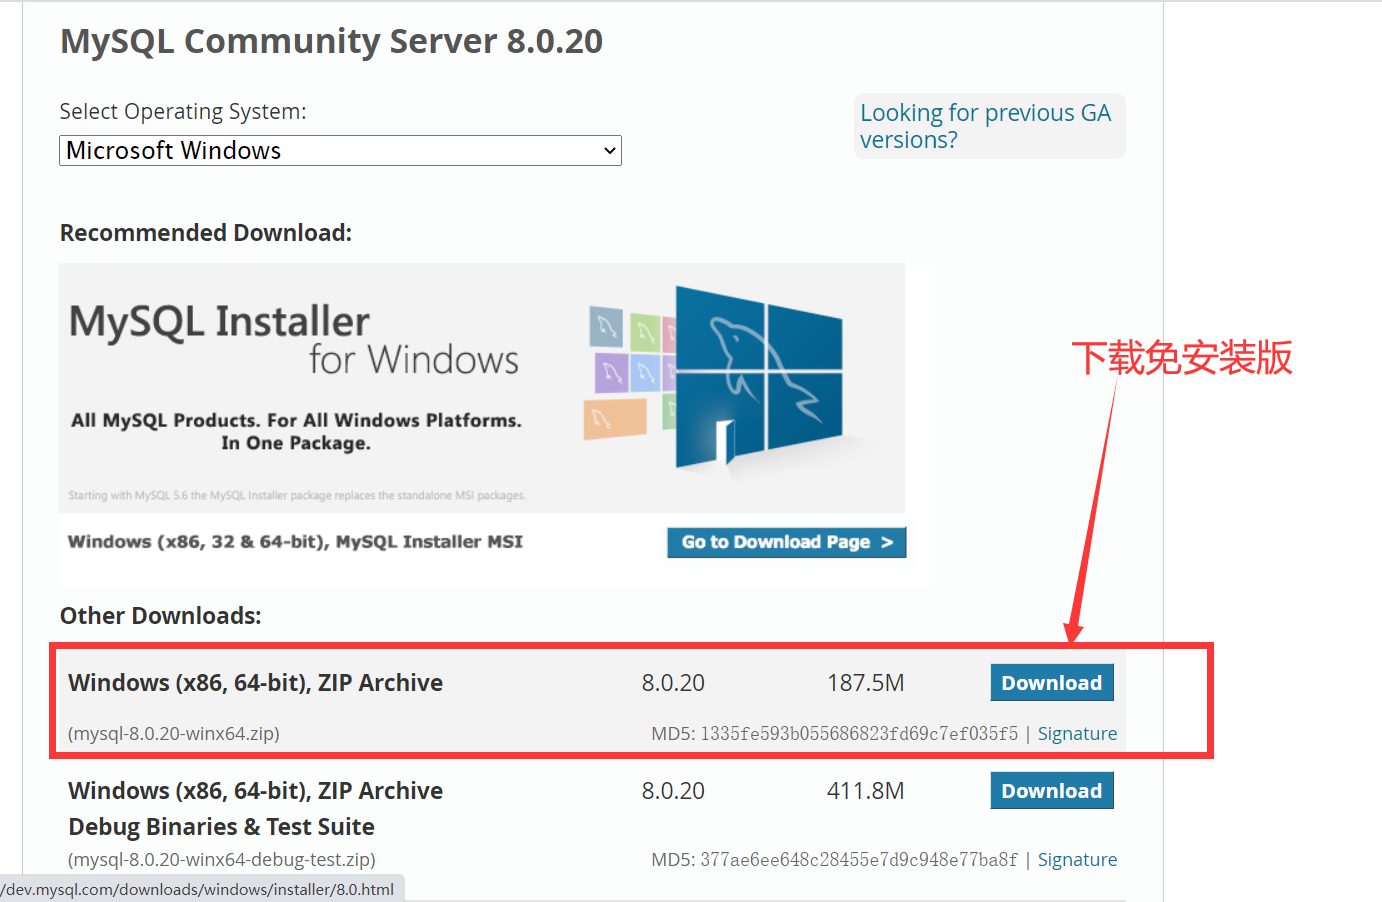Image resolution: width=1382 pixels, height=902 pixels.
Task: Click MD5 hash 377ae6ee648c28455e7d9c948e77ba8f
Action: (x=859, y=860)
